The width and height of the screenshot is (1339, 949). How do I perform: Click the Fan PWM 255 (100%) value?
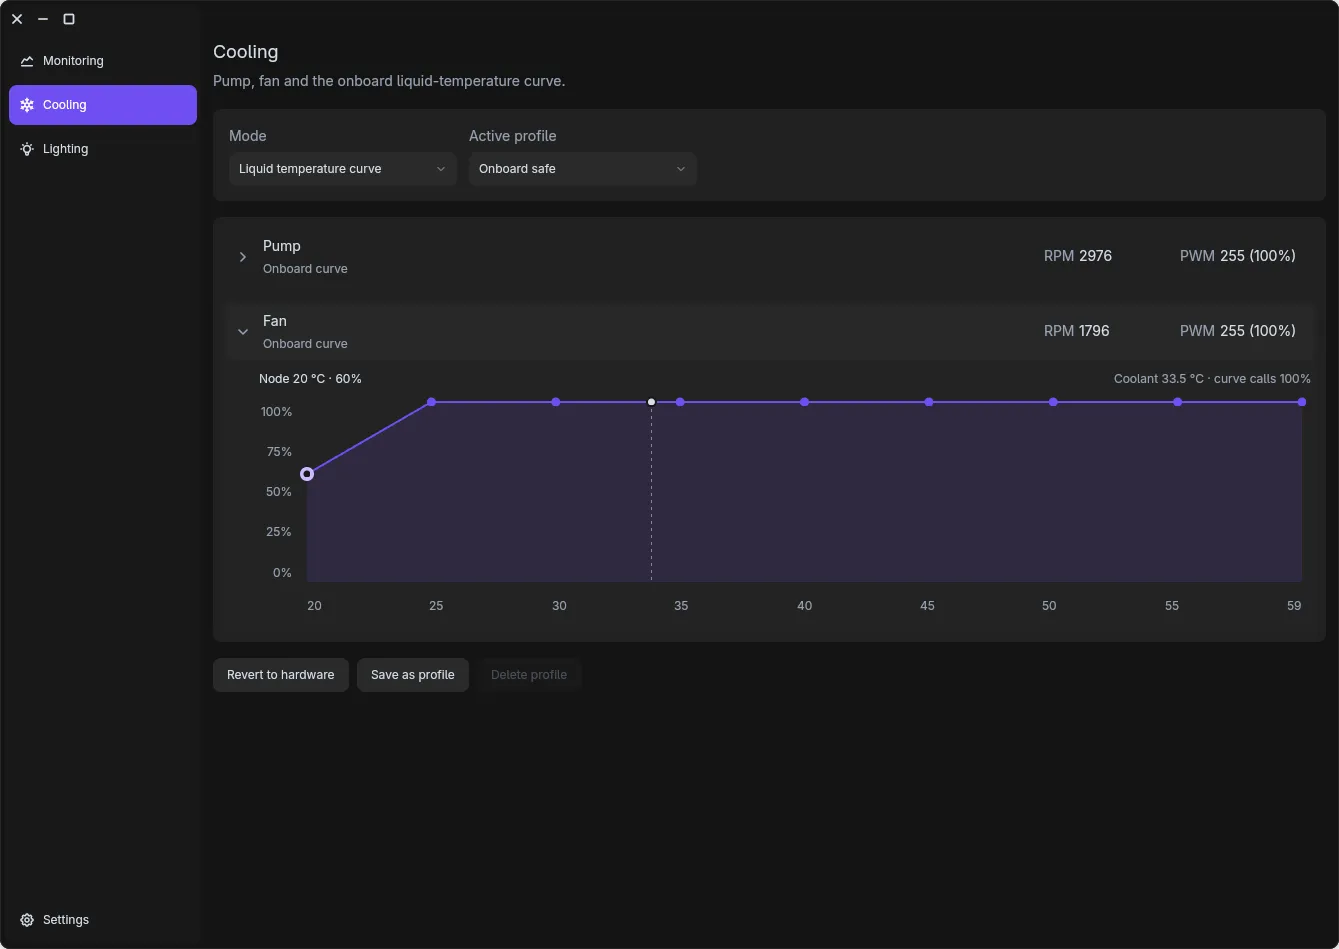[x=1258, y=331]
